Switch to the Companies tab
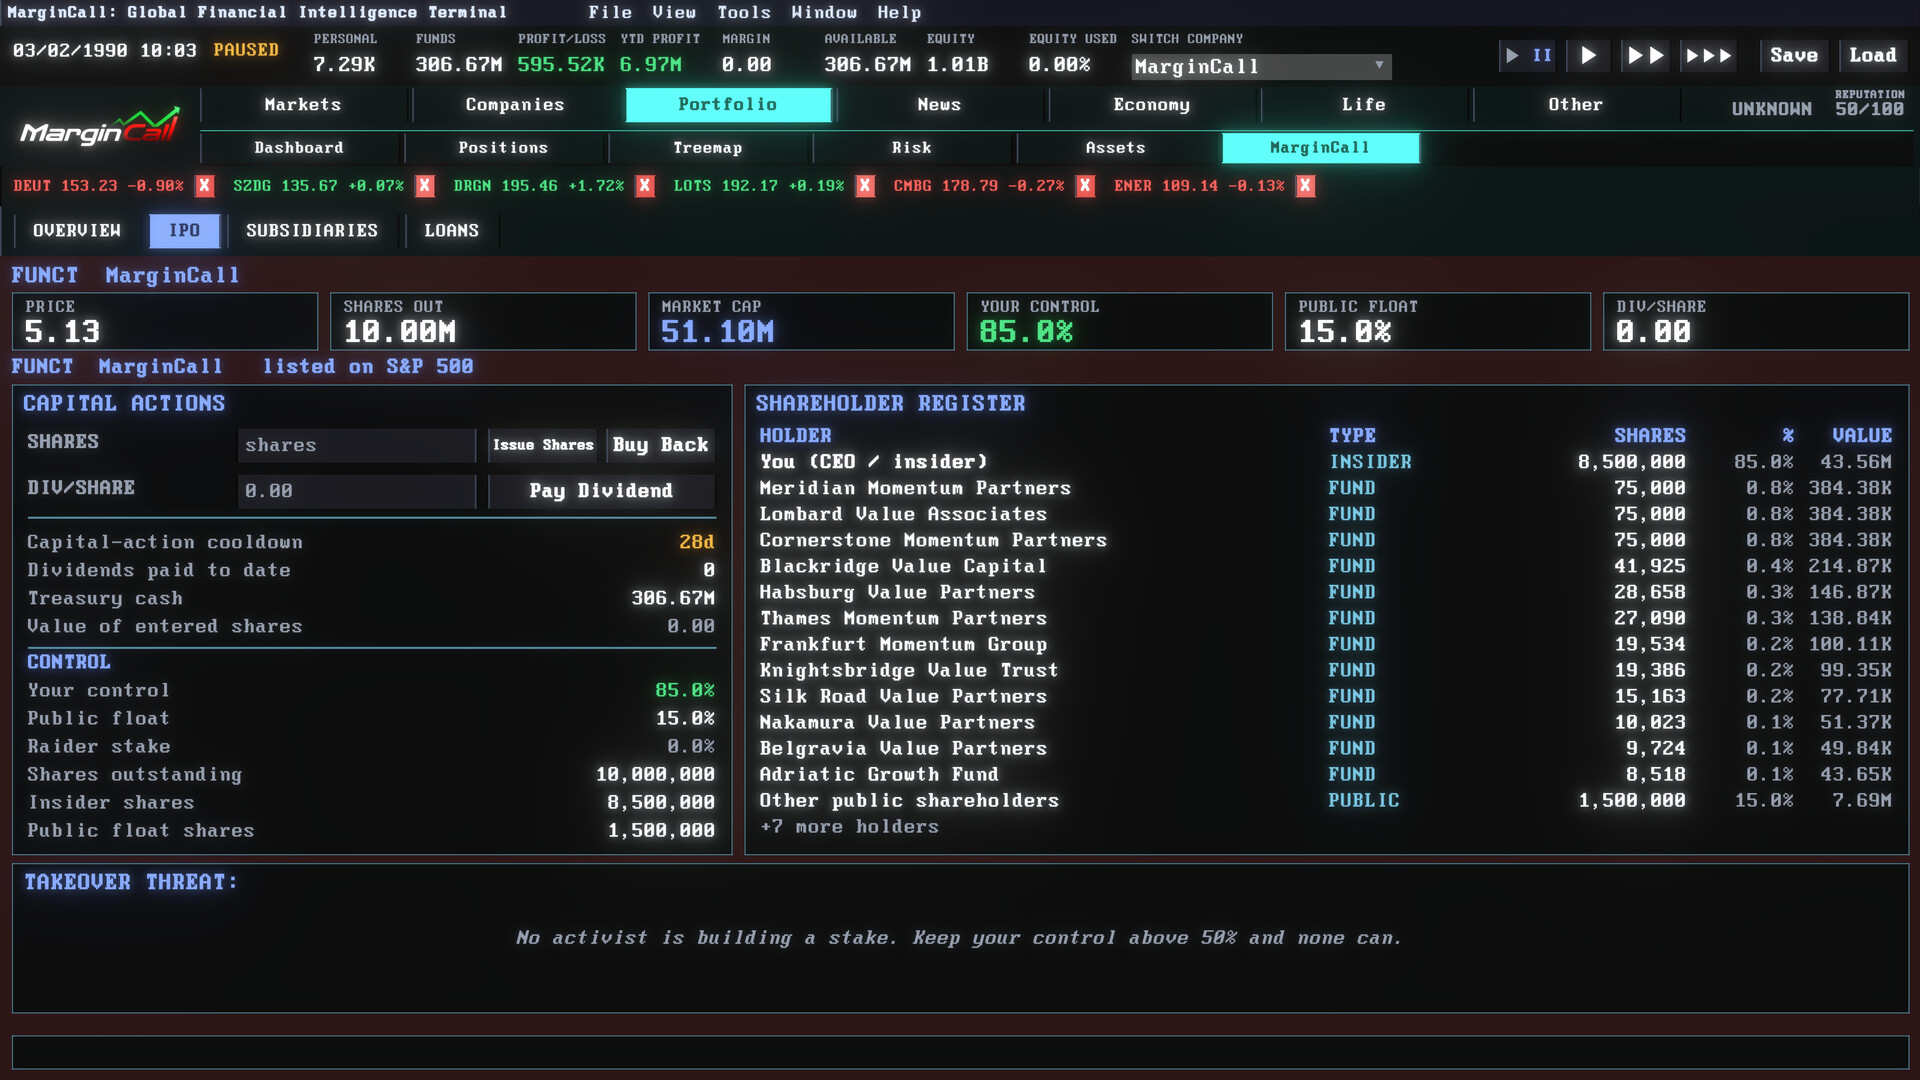This screenshot has height=1080, width=1920. (x=515, y=104)
